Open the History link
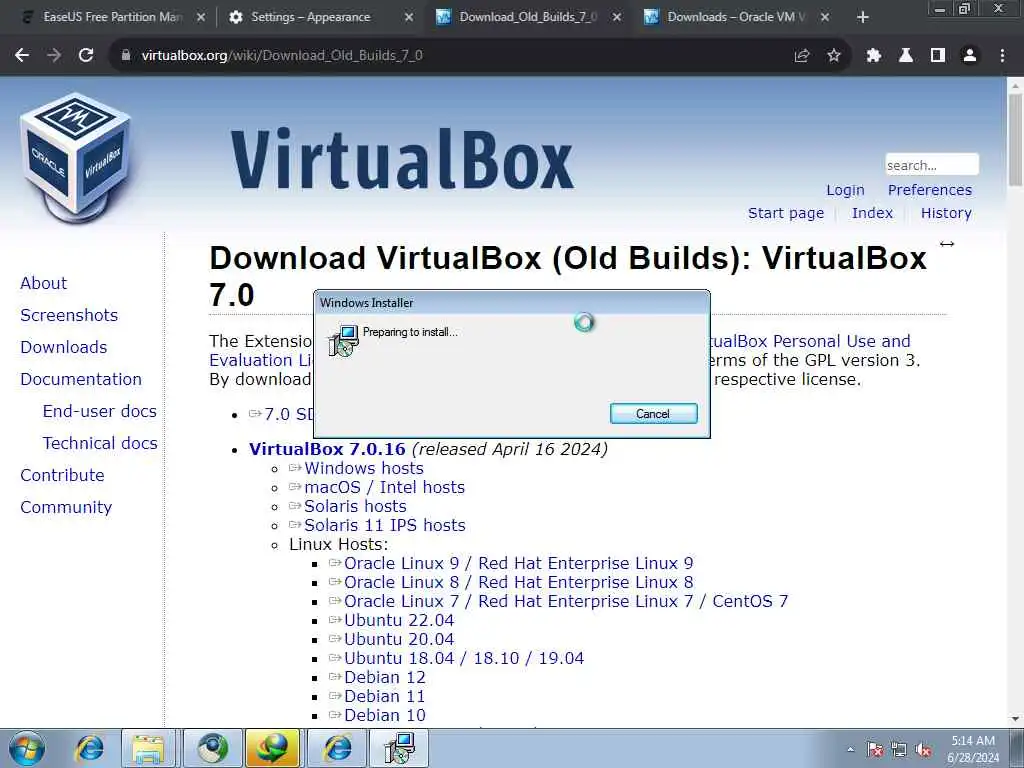The height and width of the screenshot is (768, 1024). click(946, 213)
